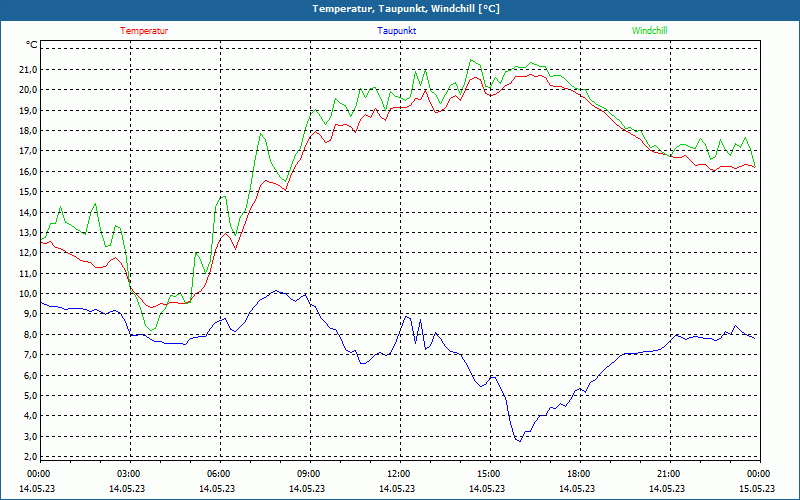The width and height of the screenshot is (800, 500).
Task: Click the 15,0 y-axis label
Action: pyautogui.click(x=28, y=192)
